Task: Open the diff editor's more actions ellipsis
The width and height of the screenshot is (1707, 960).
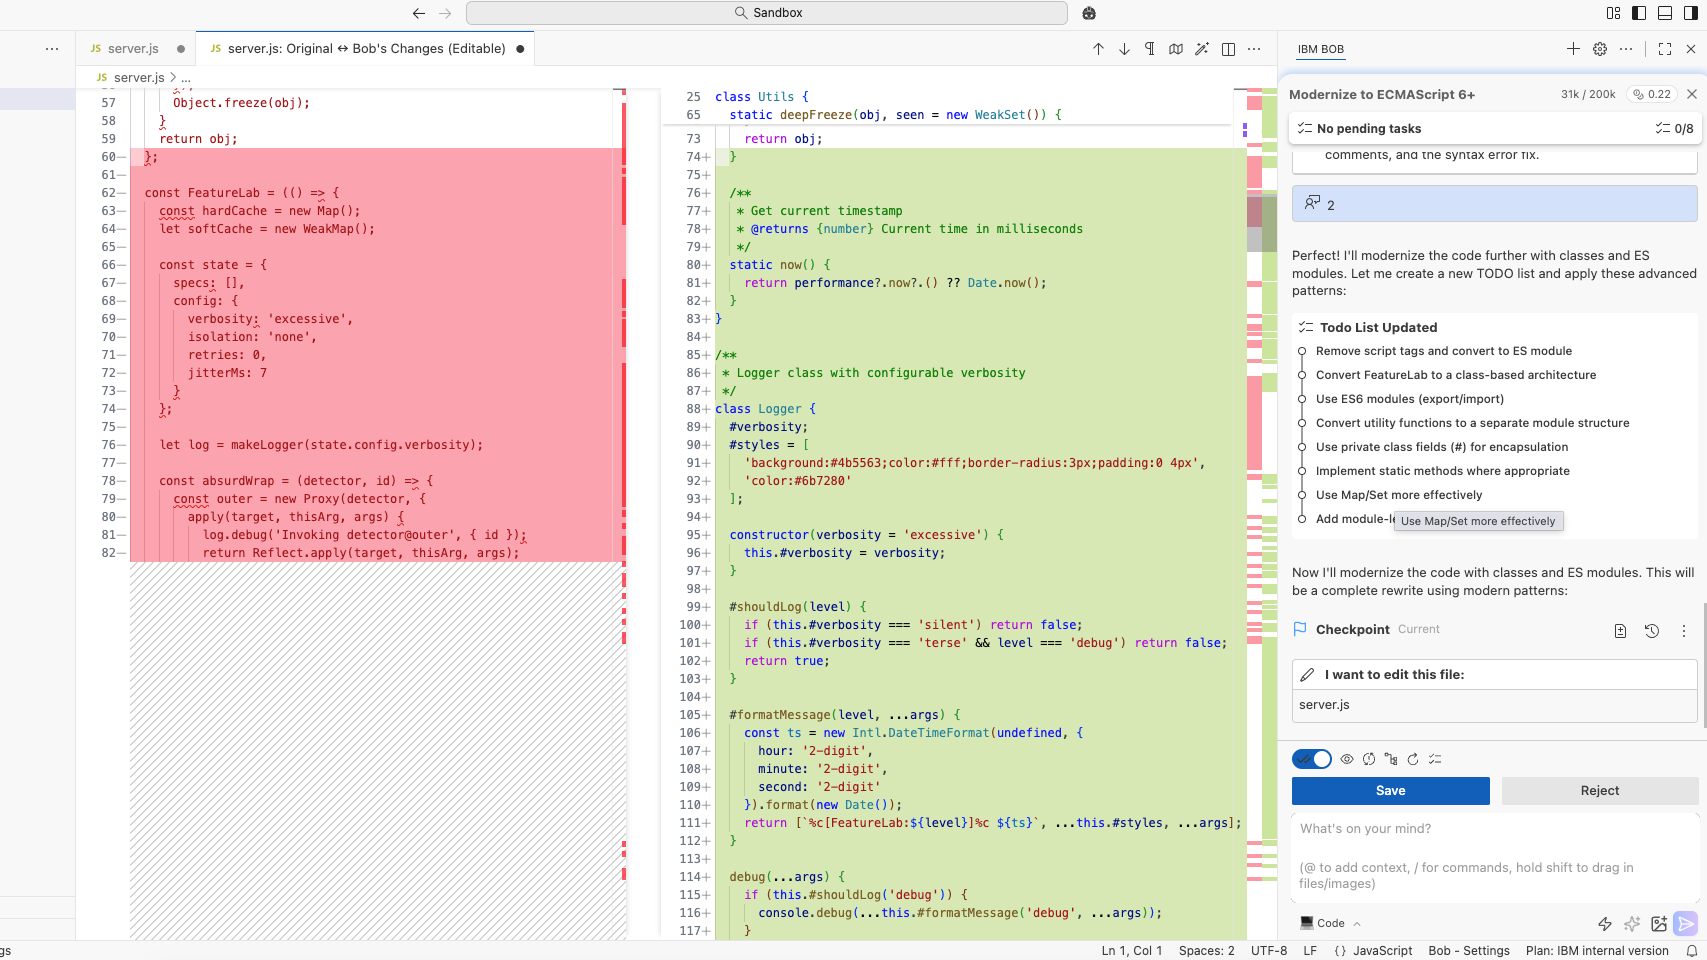Action: pos(1254,49)
